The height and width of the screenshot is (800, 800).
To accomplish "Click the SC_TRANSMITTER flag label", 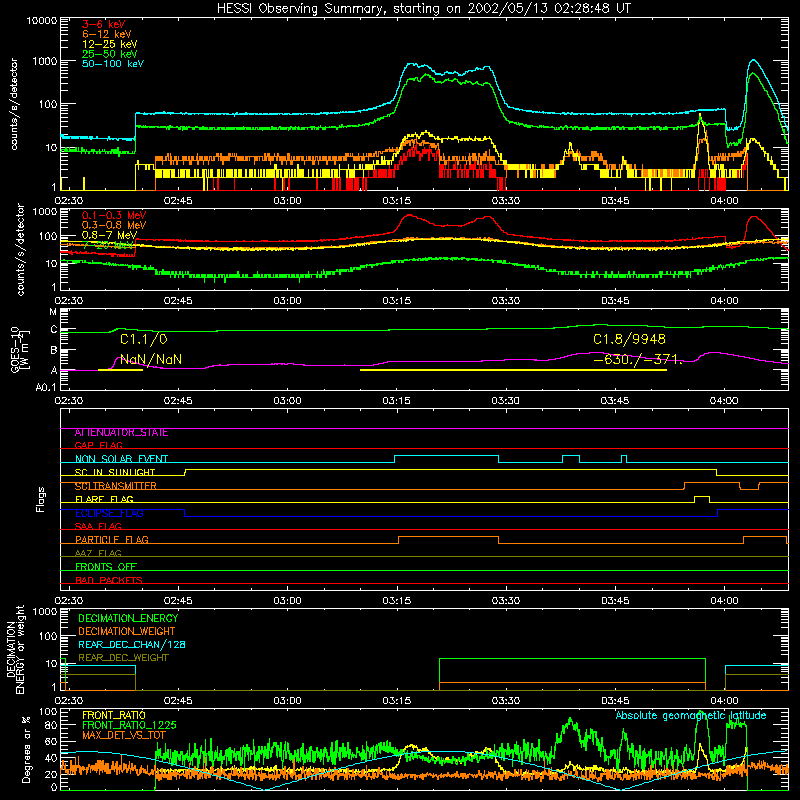I will (116, 486).
